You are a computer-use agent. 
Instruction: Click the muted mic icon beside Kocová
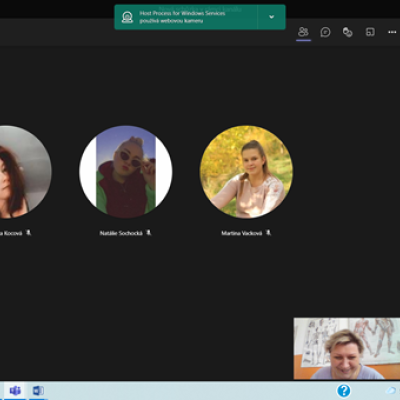(x=28, y=233)
